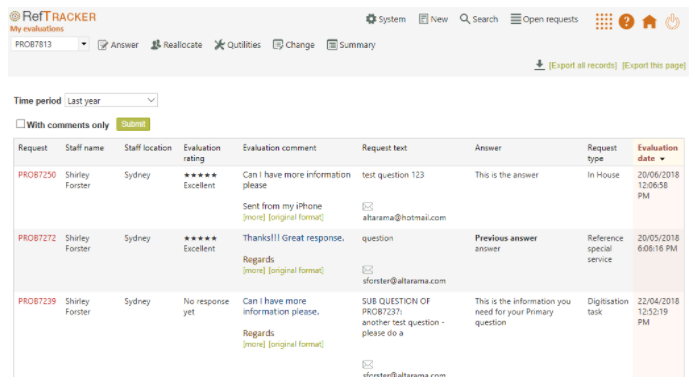Click the envelope icon above altarama@hotmail.com
This screenshot has height=386, width=695.
[x=368, y=207]
